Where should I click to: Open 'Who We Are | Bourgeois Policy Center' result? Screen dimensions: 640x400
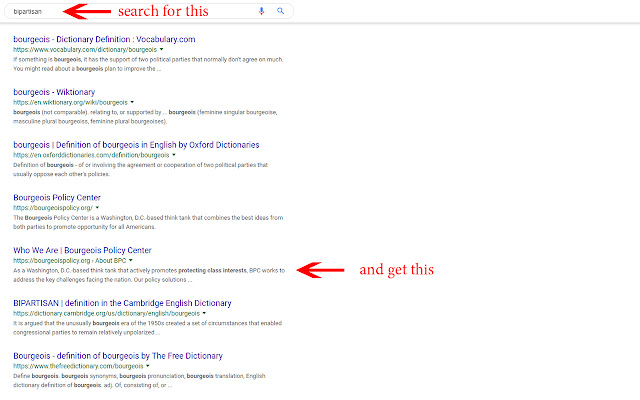point(82,250)
